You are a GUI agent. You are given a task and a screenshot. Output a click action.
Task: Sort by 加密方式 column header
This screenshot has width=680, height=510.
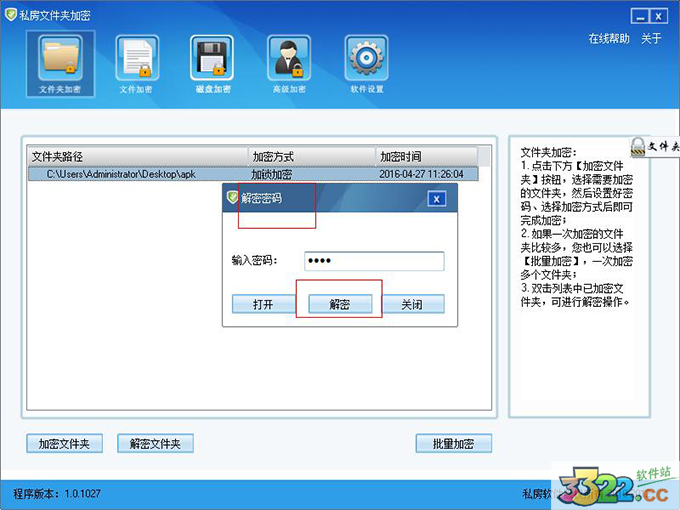click(x=312, y=157)
